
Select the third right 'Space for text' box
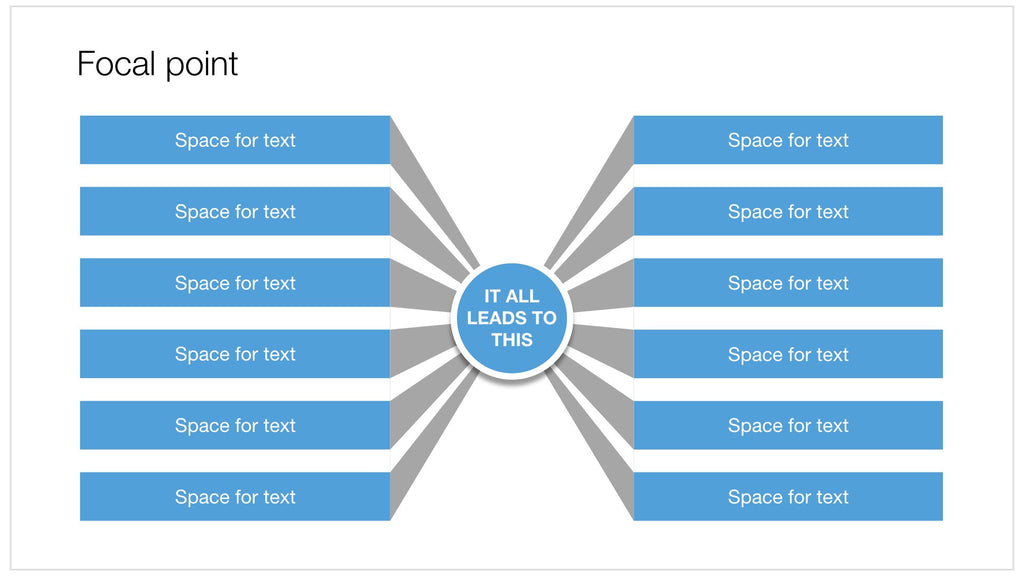click(788, 283)
